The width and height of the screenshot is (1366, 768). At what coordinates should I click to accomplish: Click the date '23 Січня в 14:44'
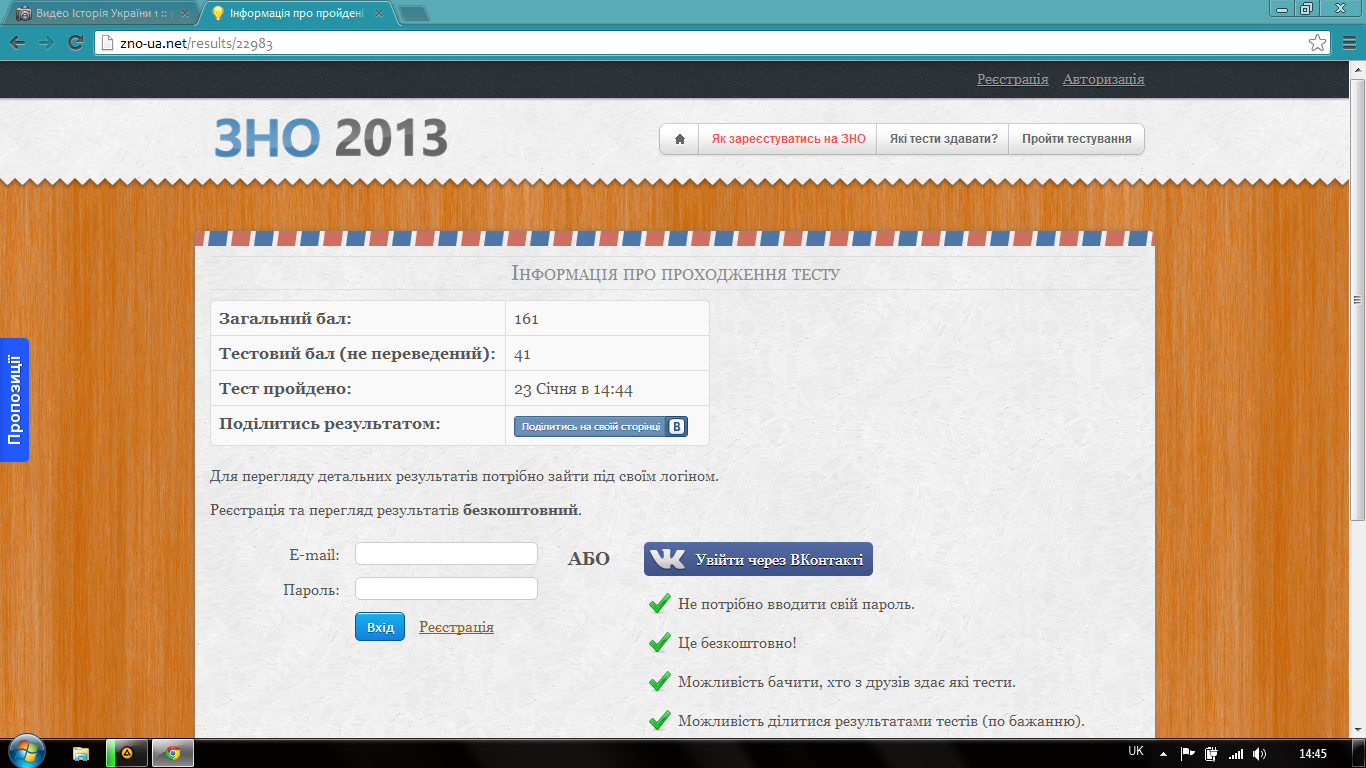[x=573, y=389]
